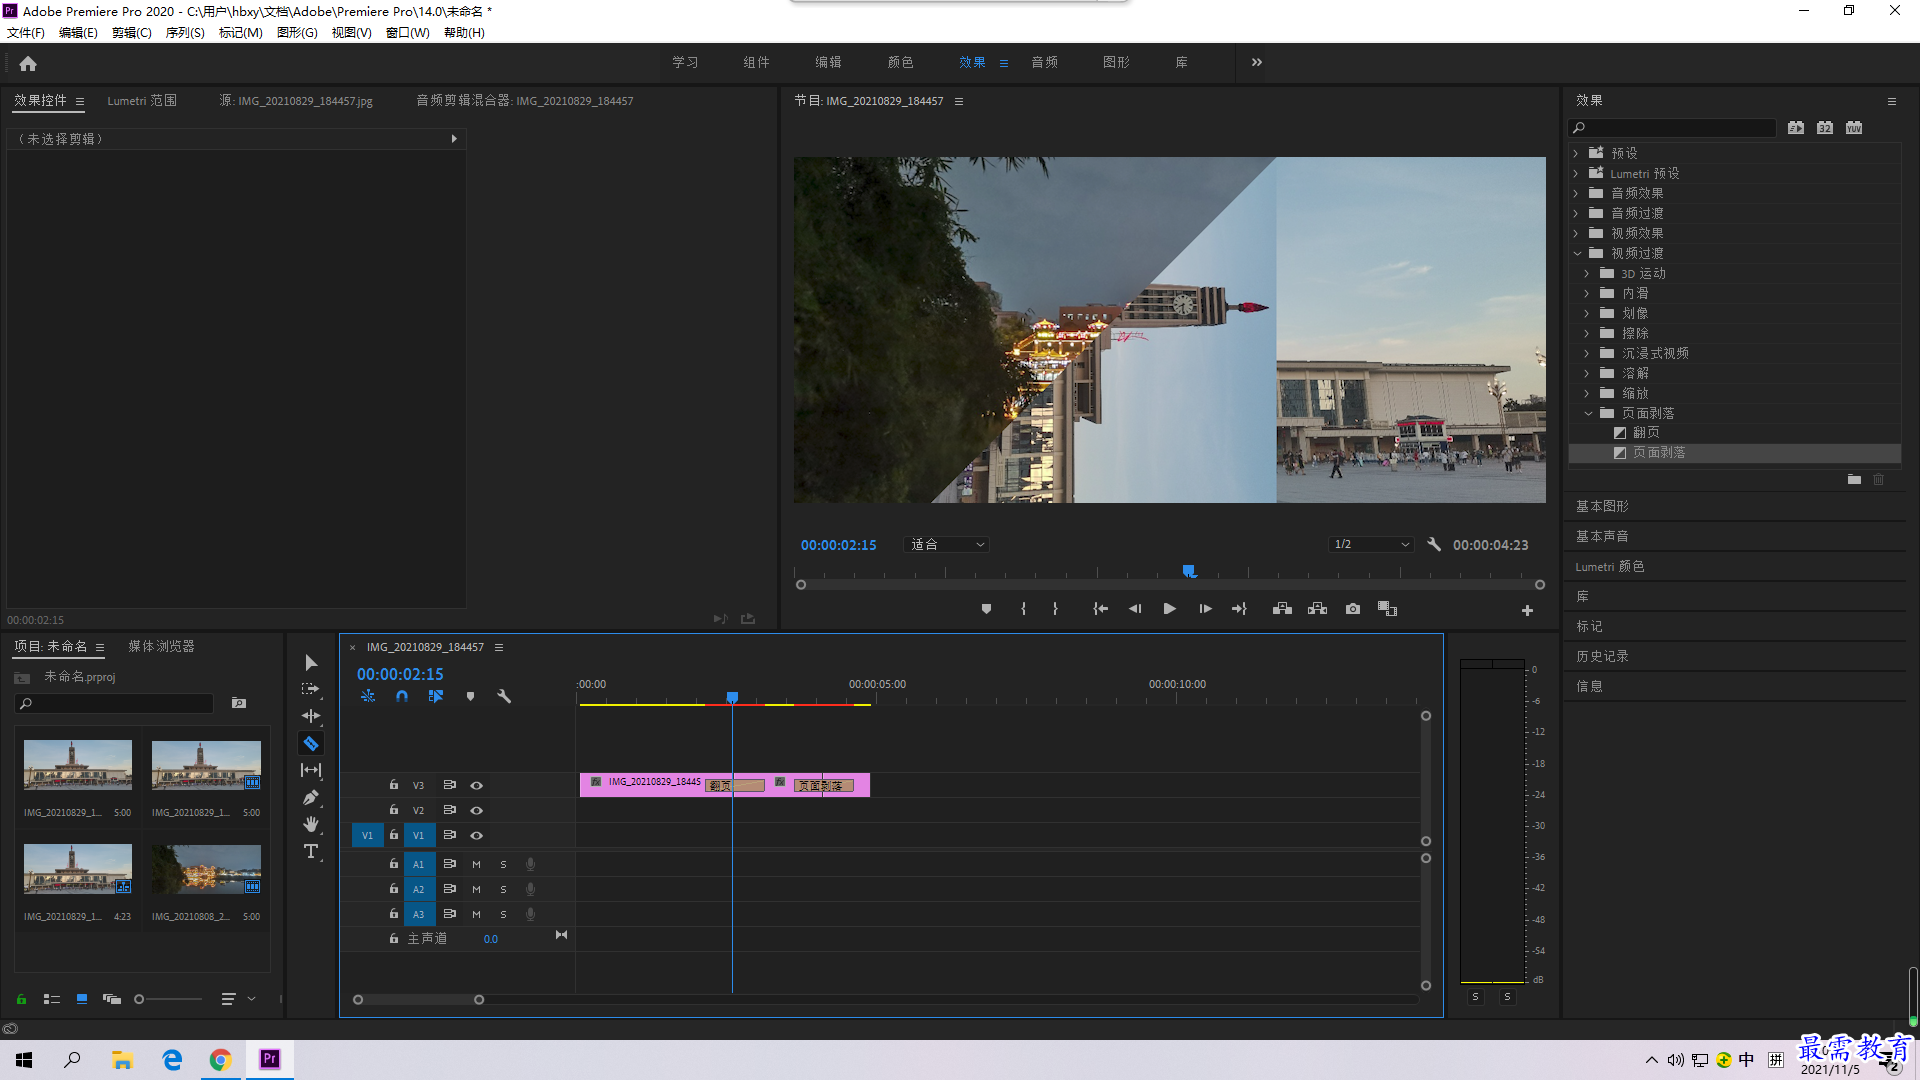Toggle V3 track output eye
Image resolution: width=1920 pixels, height=1080 pixels.
pos(477,785)
